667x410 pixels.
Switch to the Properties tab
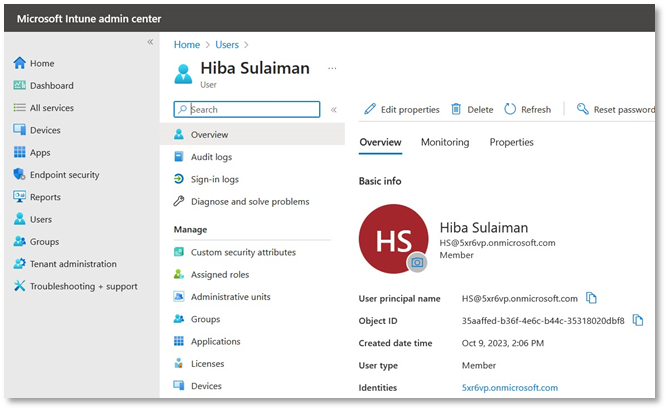pyautogui.click(x=511, y=142)
